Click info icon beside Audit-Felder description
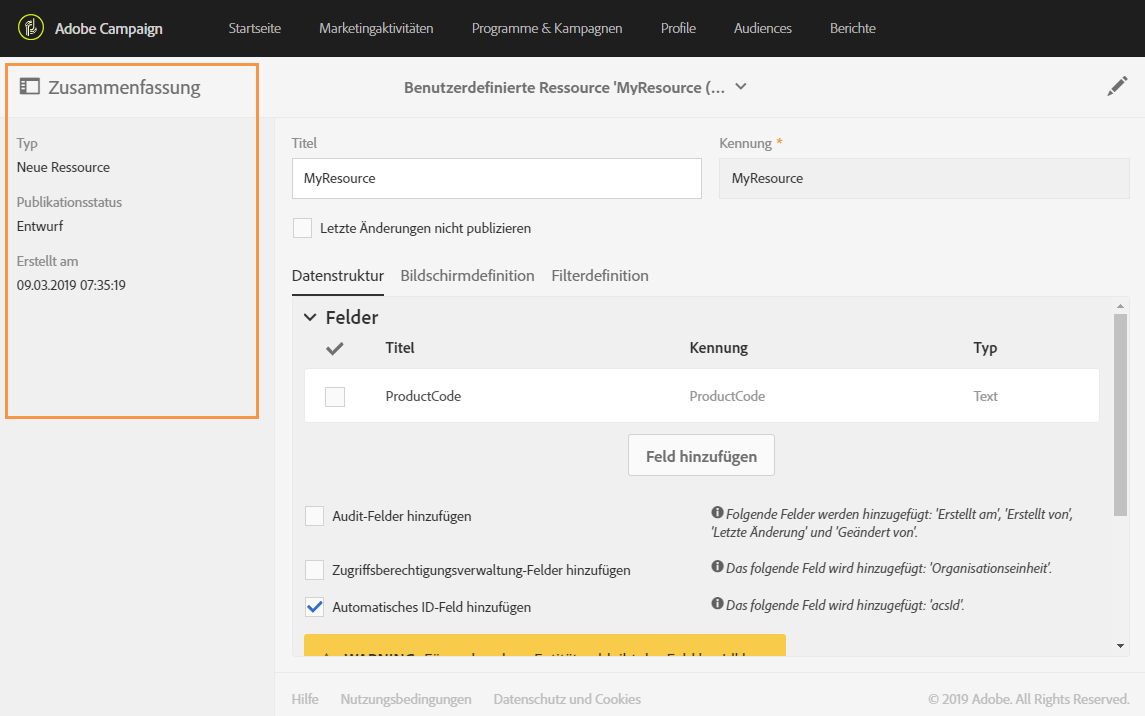 pyautogui.click(x=717, y=513)
